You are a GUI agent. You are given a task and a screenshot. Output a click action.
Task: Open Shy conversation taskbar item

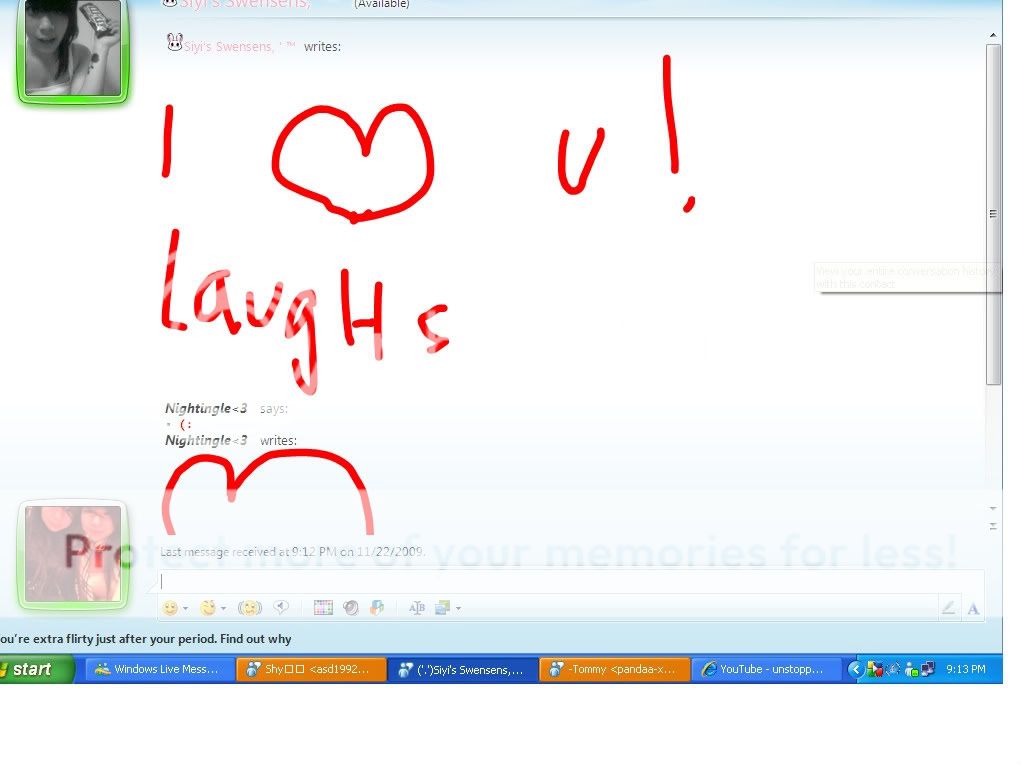pos(311,669)
